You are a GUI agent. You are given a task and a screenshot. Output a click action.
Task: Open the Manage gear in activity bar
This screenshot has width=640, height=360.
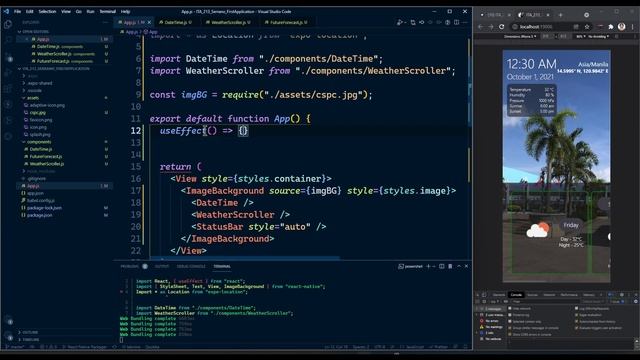9,336
